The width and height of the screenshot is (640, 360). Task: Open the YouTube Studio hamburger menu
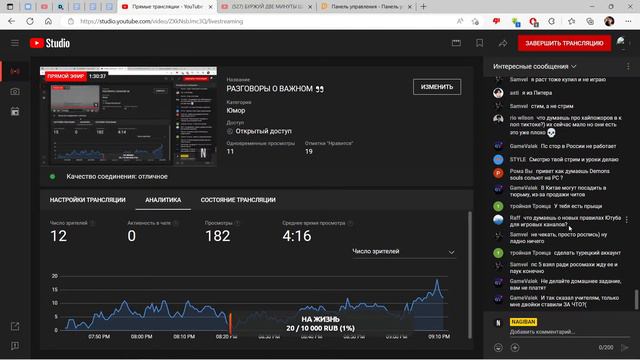[15, 43]
